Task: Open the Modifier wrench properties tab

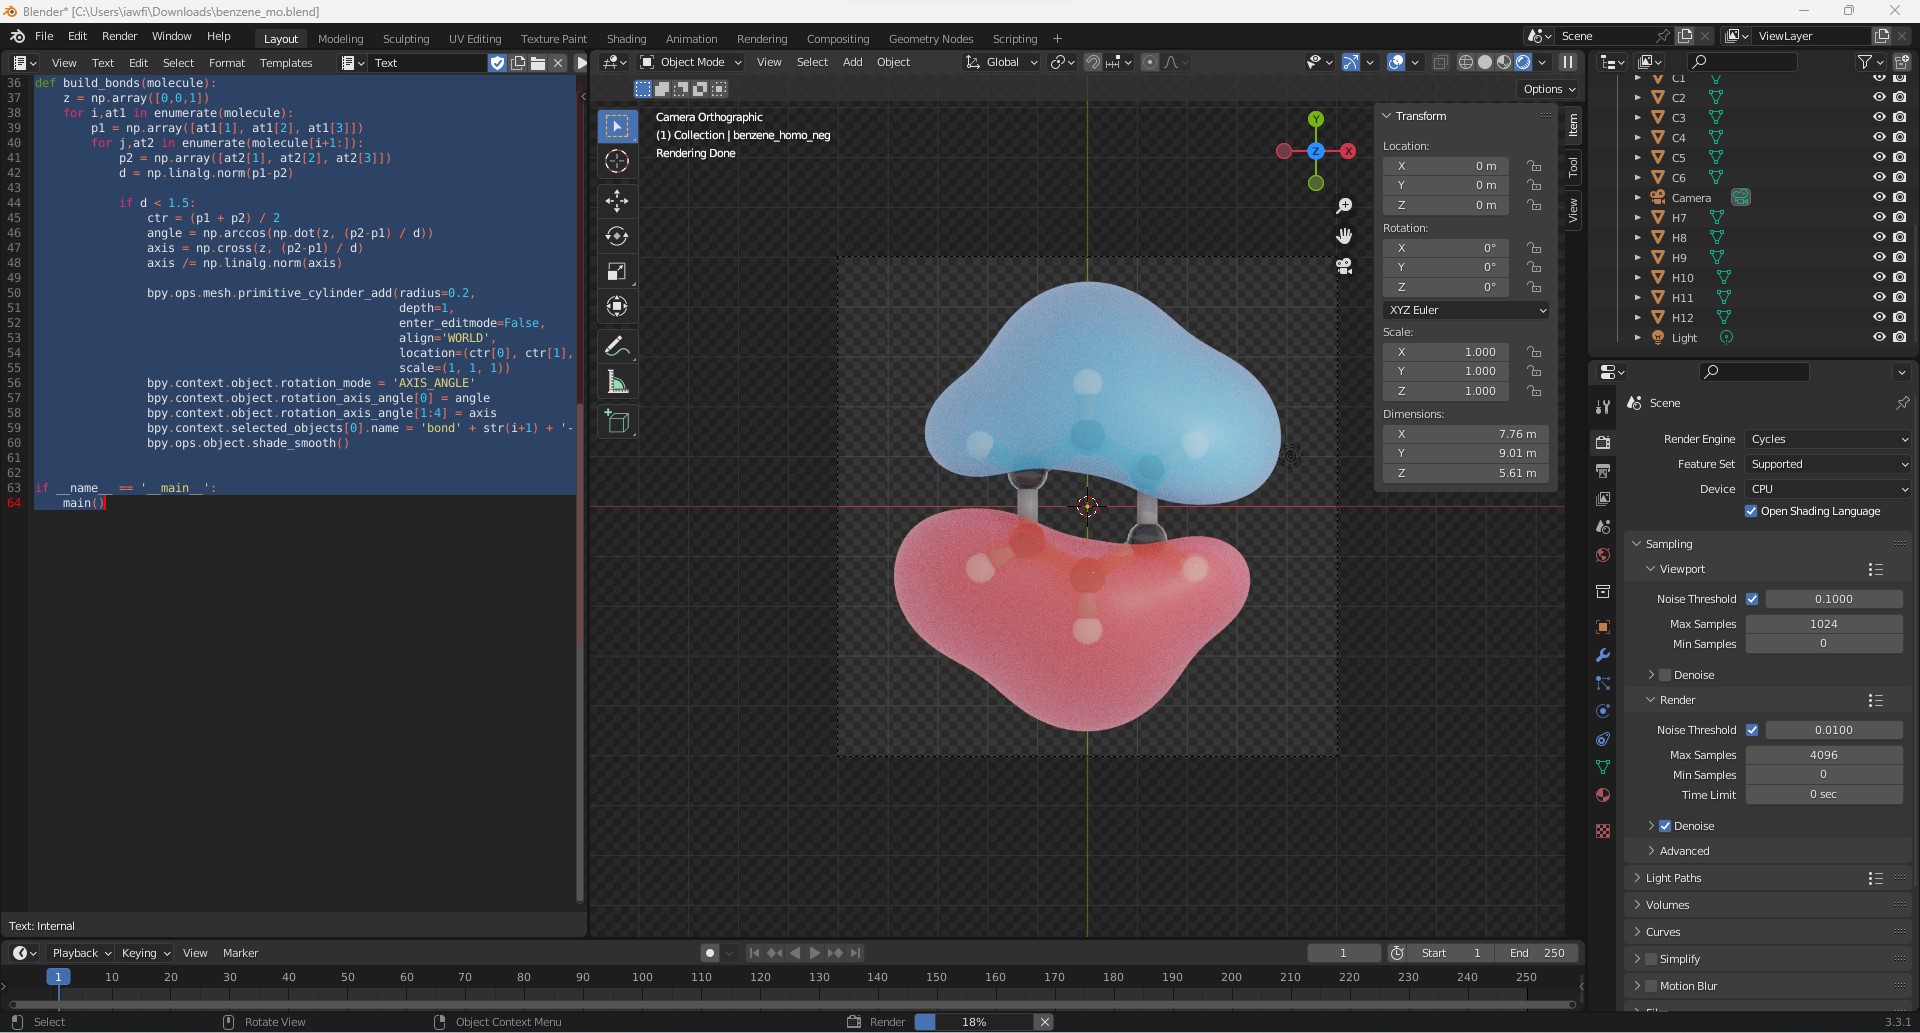Action: (x=1603, y=655)
